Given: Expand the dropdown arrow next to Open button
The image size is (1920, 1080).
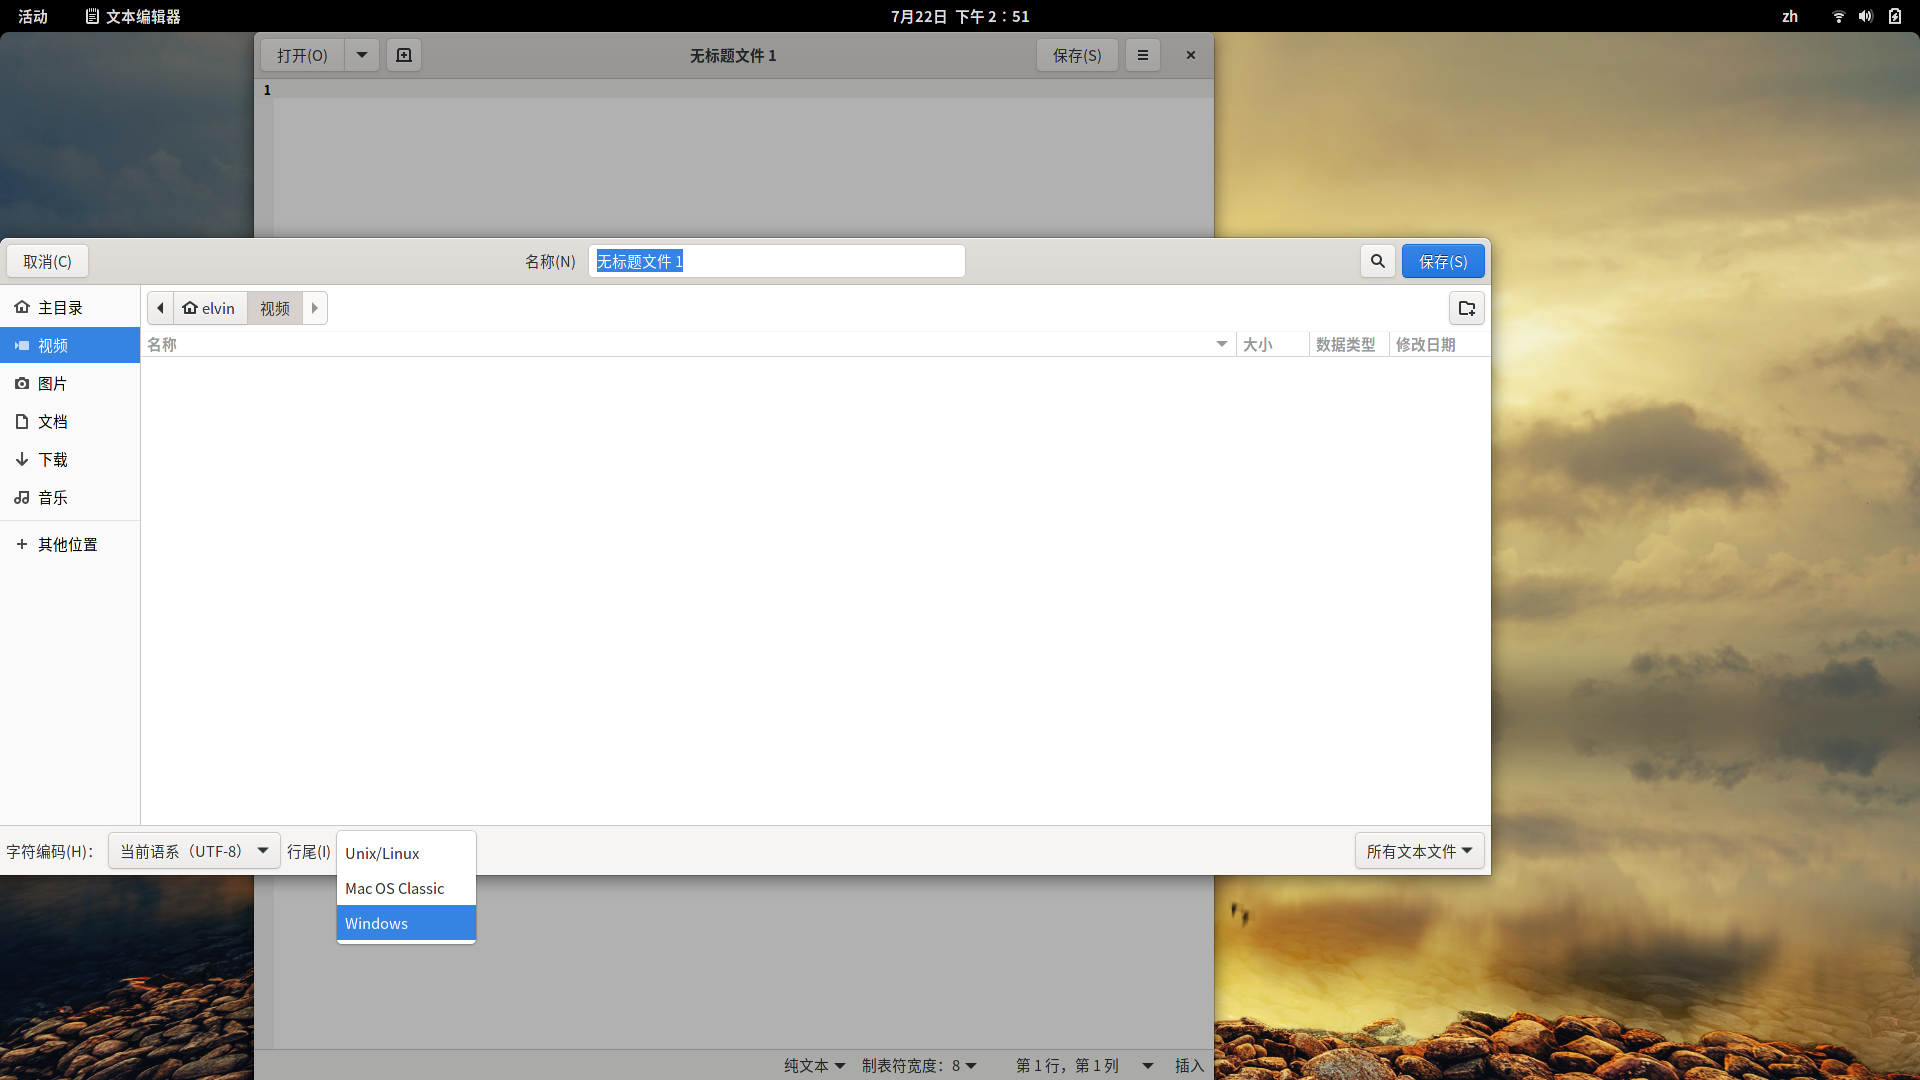Looking at the screenshot, I should (x=362, y=55).
